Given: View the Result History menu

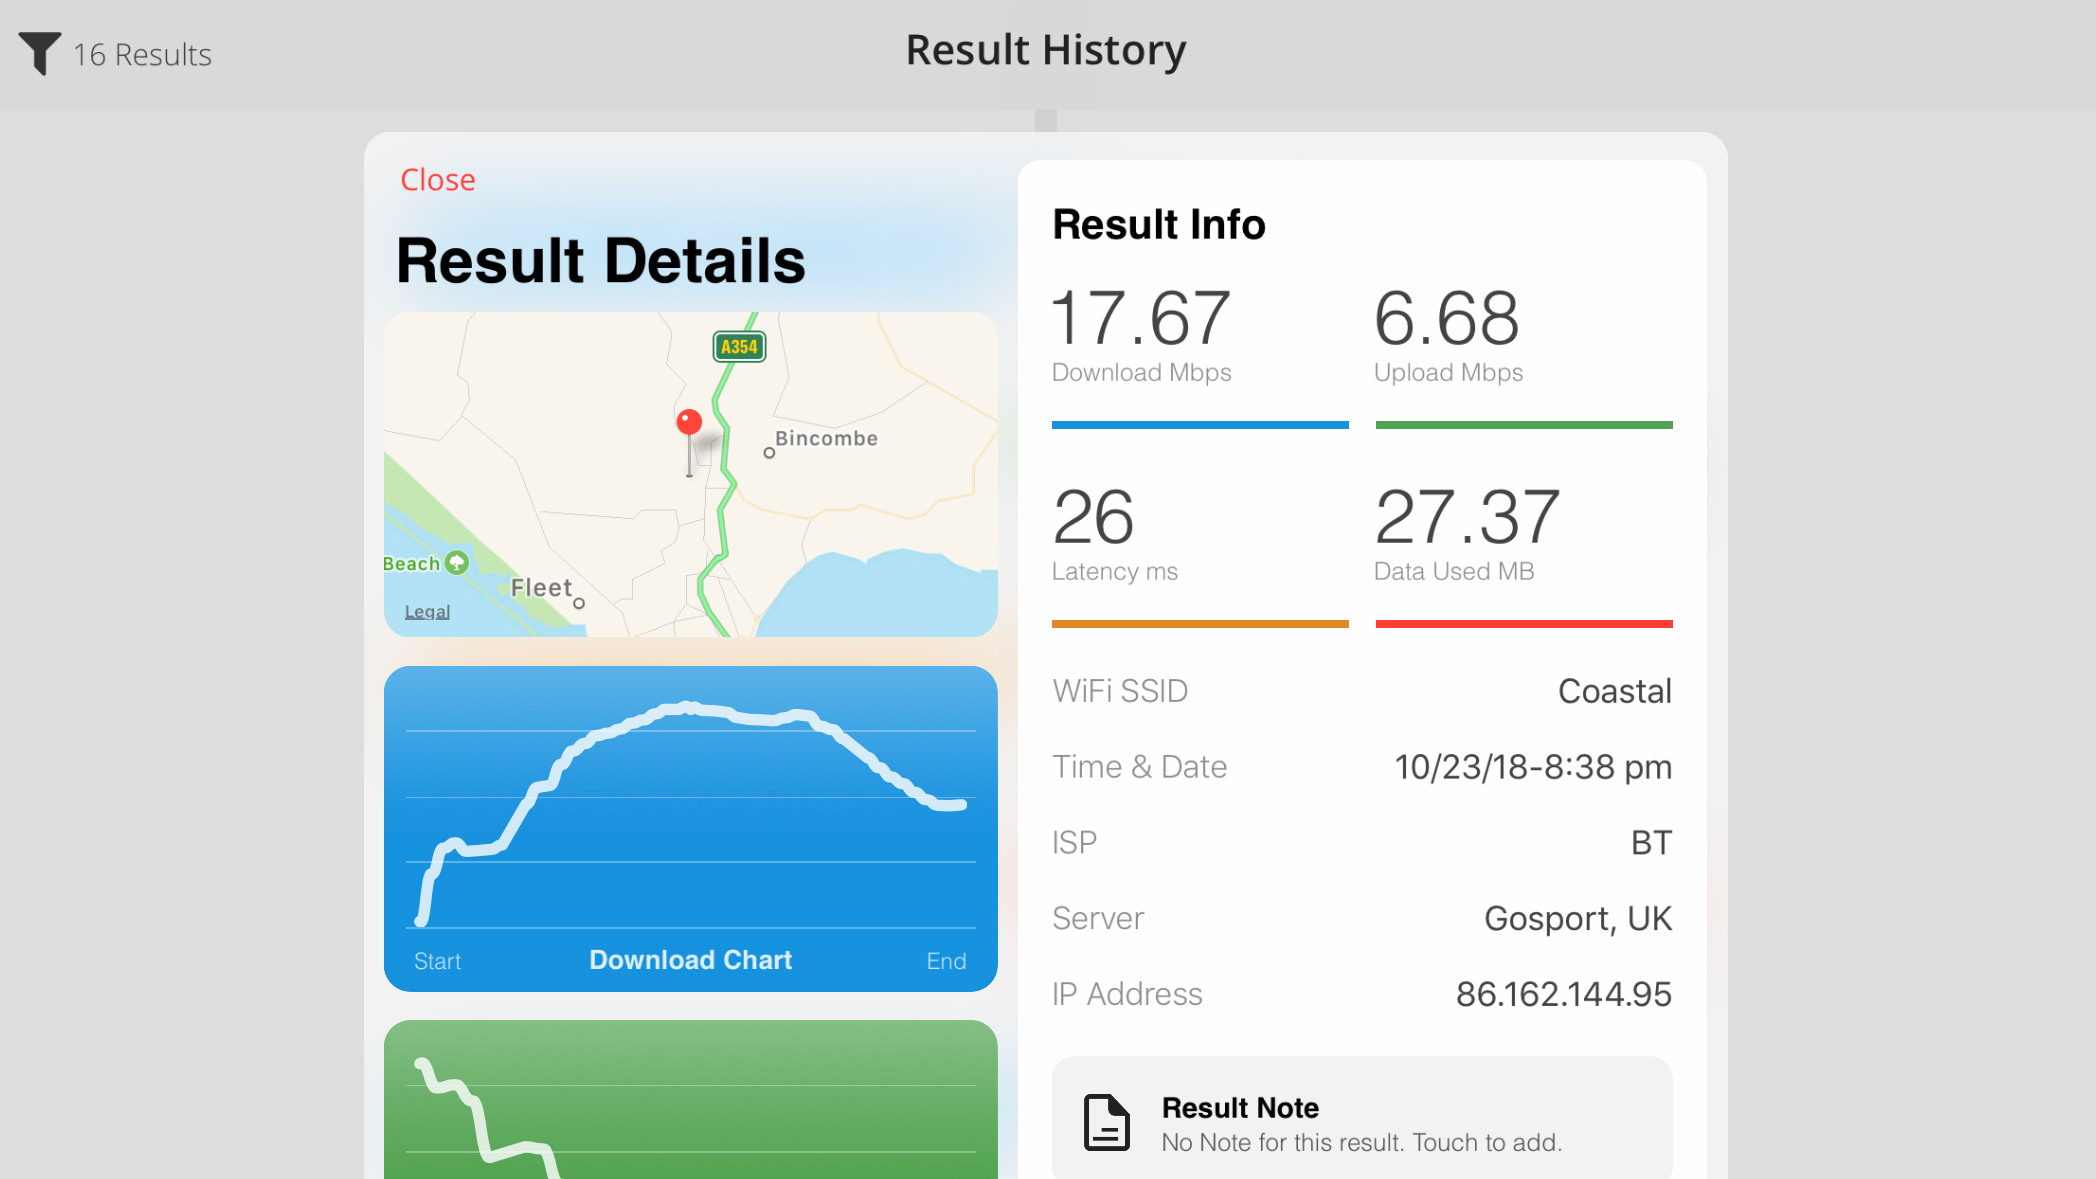Looking at the screenshot, I should tap(1047, 48).
